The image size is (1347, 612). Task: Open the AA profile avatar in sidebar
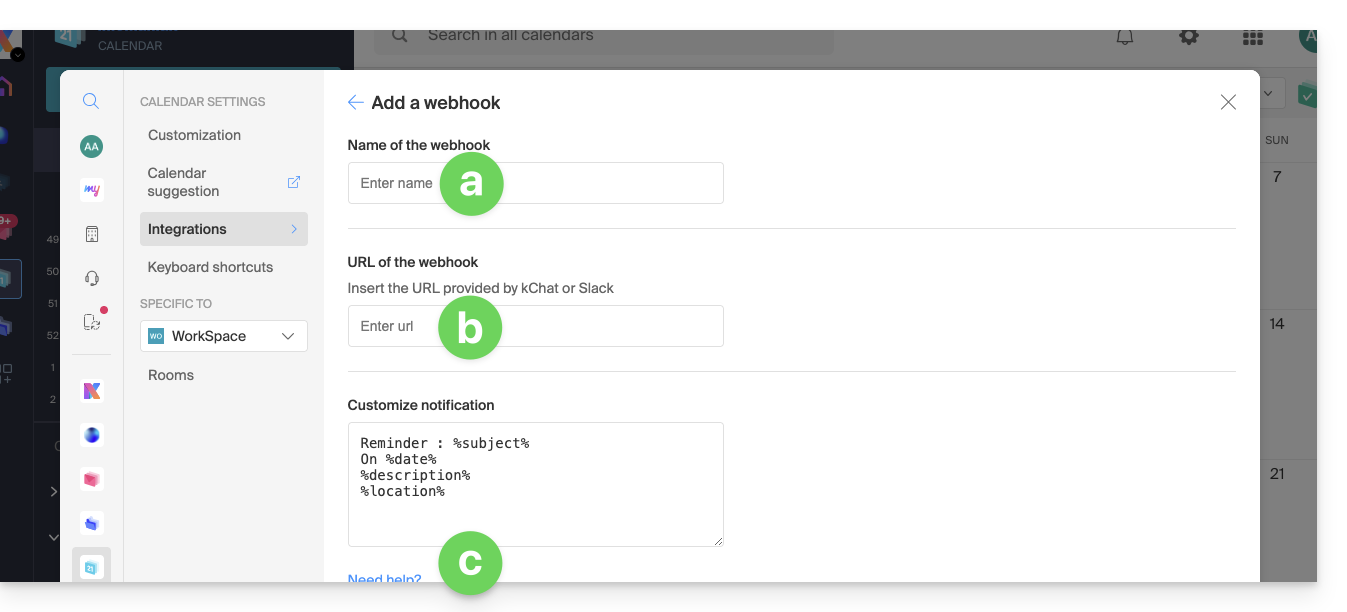pyautogui.click(x=91, y=146)
